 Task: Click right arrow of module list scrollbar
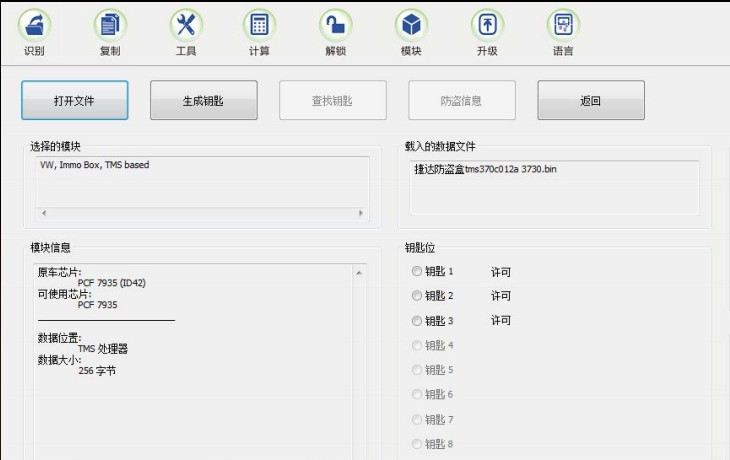point(361,213)
